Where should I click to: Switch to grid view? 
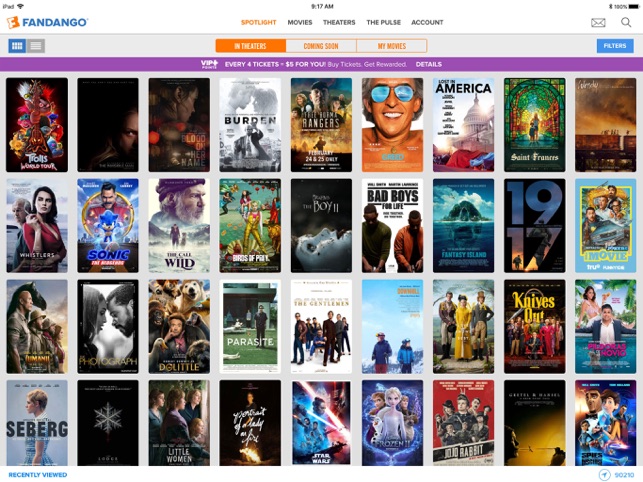point(17,46)
